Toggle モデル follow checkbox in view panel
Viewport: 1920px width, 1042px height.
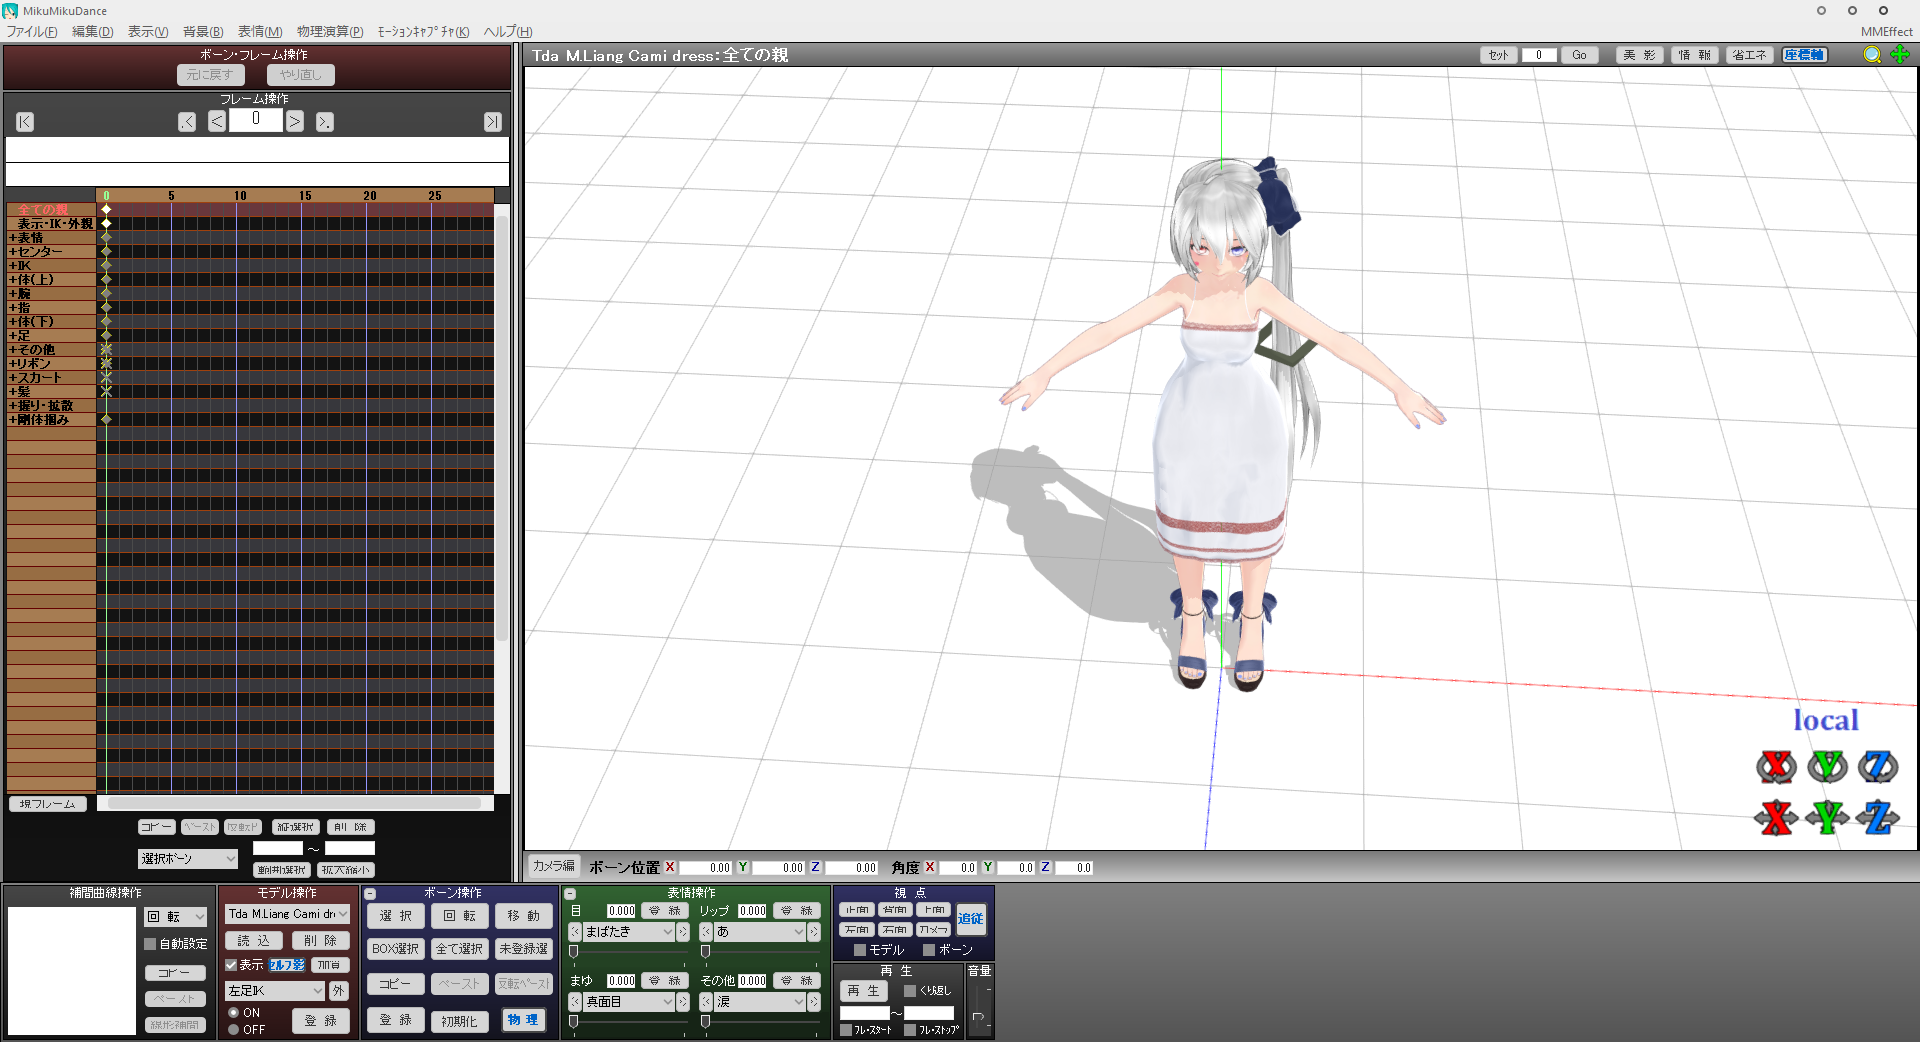860,950
